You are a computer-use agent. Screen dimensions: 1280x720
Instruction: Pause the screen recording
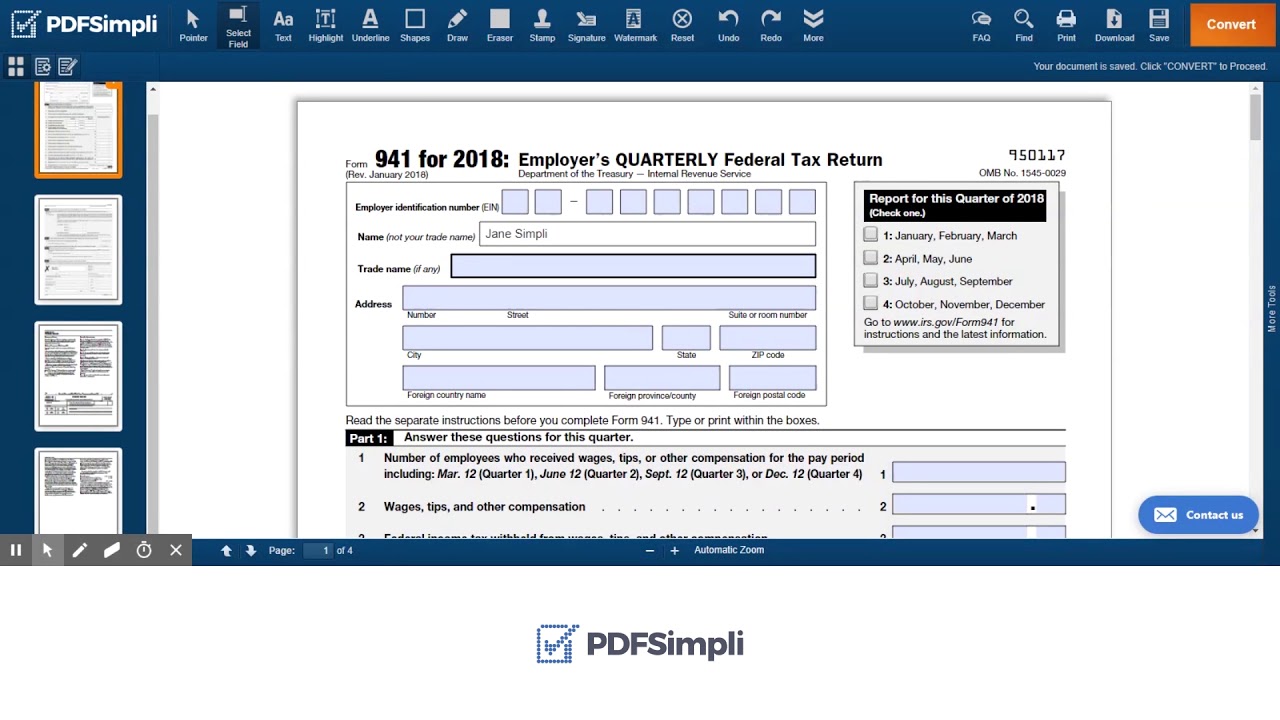pyautogui.click(x=16, y=550)
